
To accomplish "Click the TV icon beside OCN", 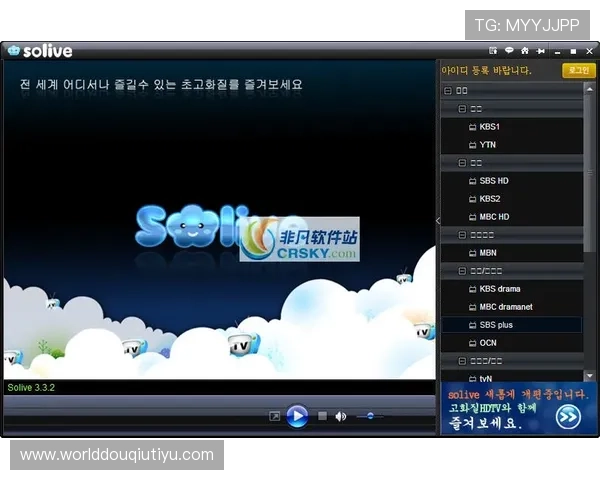I will pyautogui.click(x=473, y=343).
